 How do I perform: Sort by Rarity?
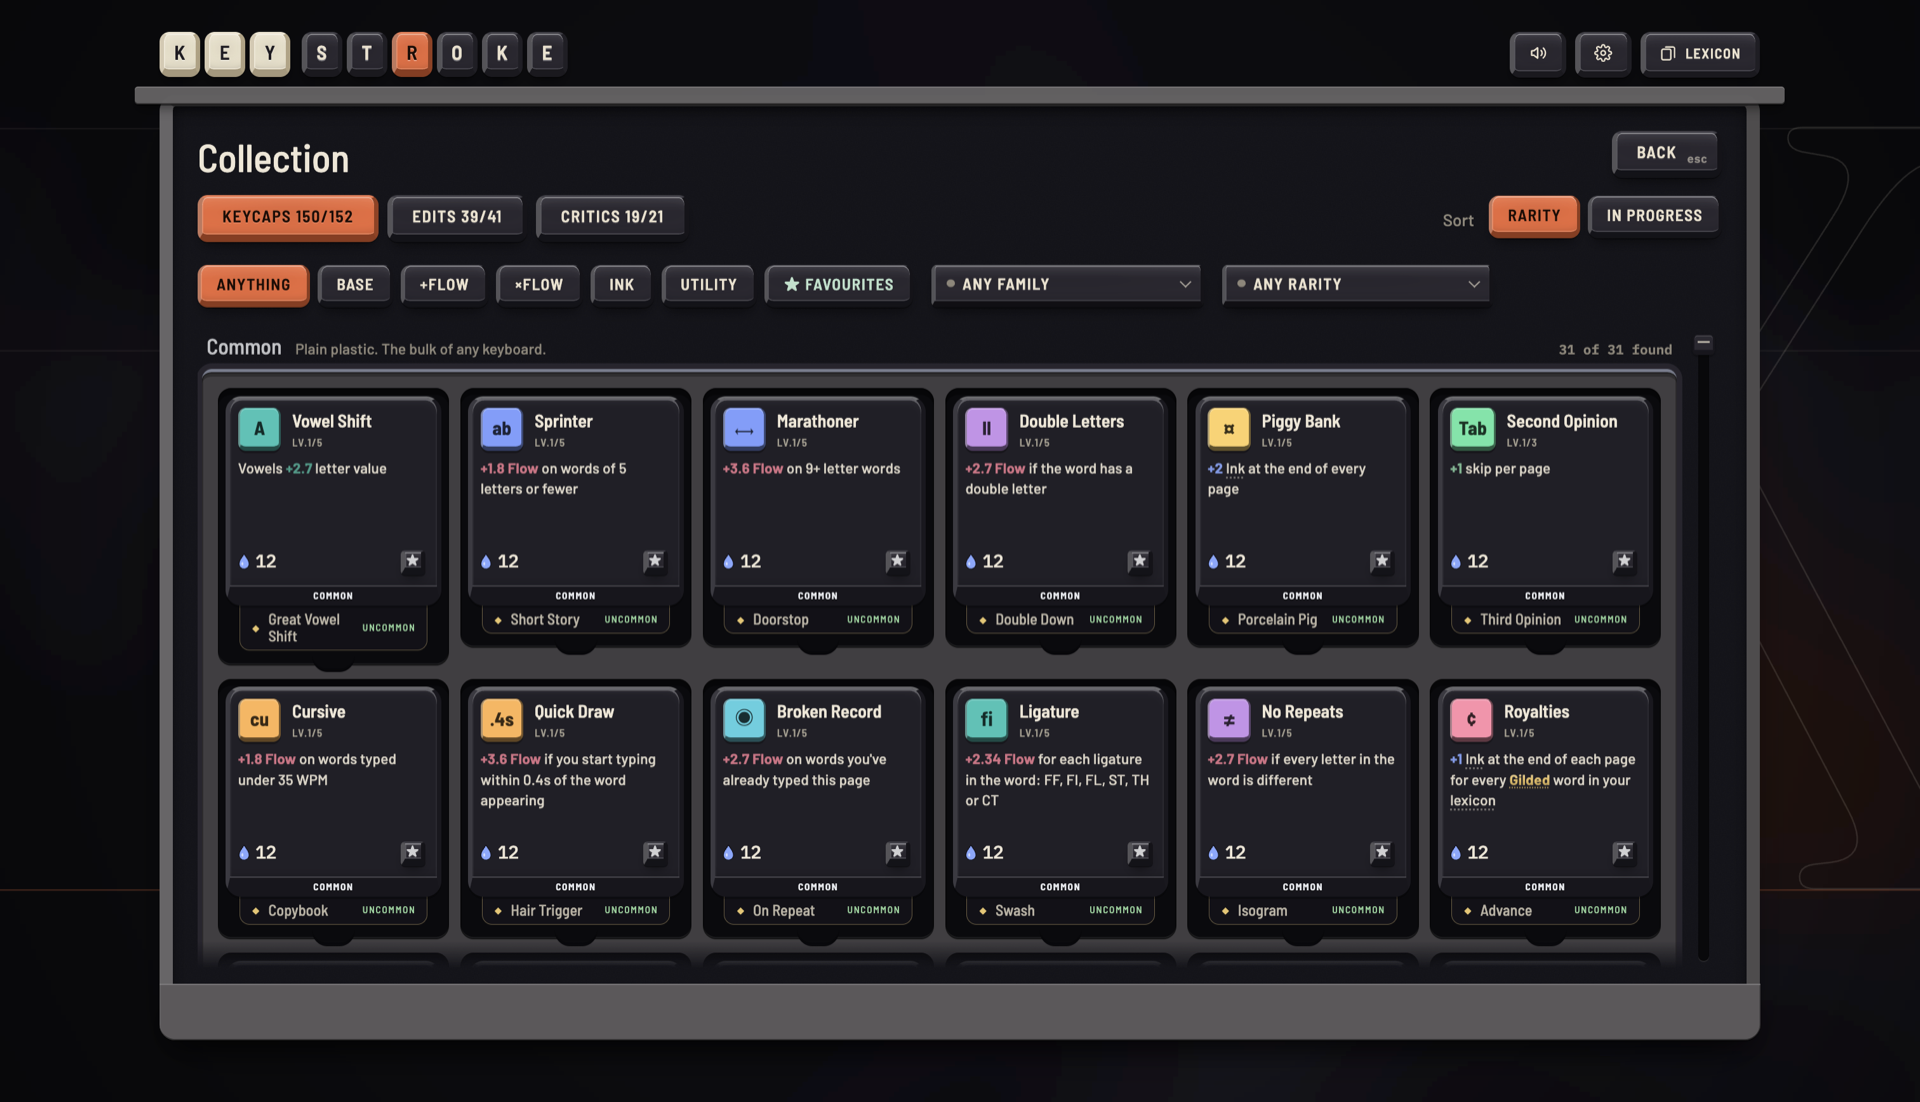click(1533, 216)
